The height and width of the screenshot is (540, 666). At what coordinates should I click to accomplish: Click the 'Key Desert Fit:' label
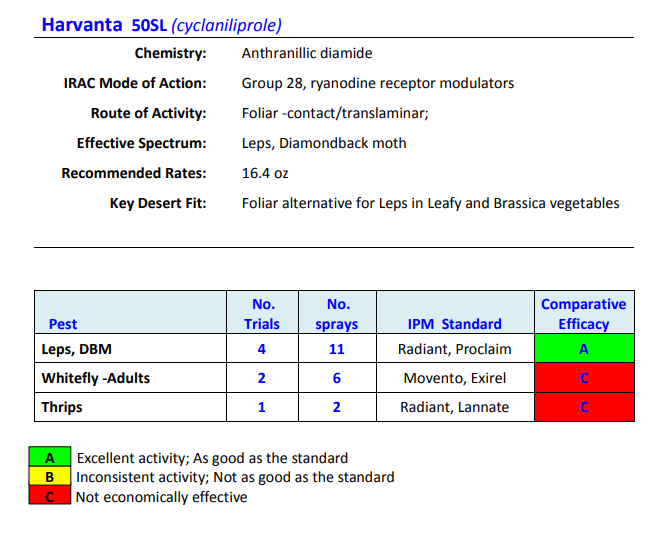coord(158,204)
